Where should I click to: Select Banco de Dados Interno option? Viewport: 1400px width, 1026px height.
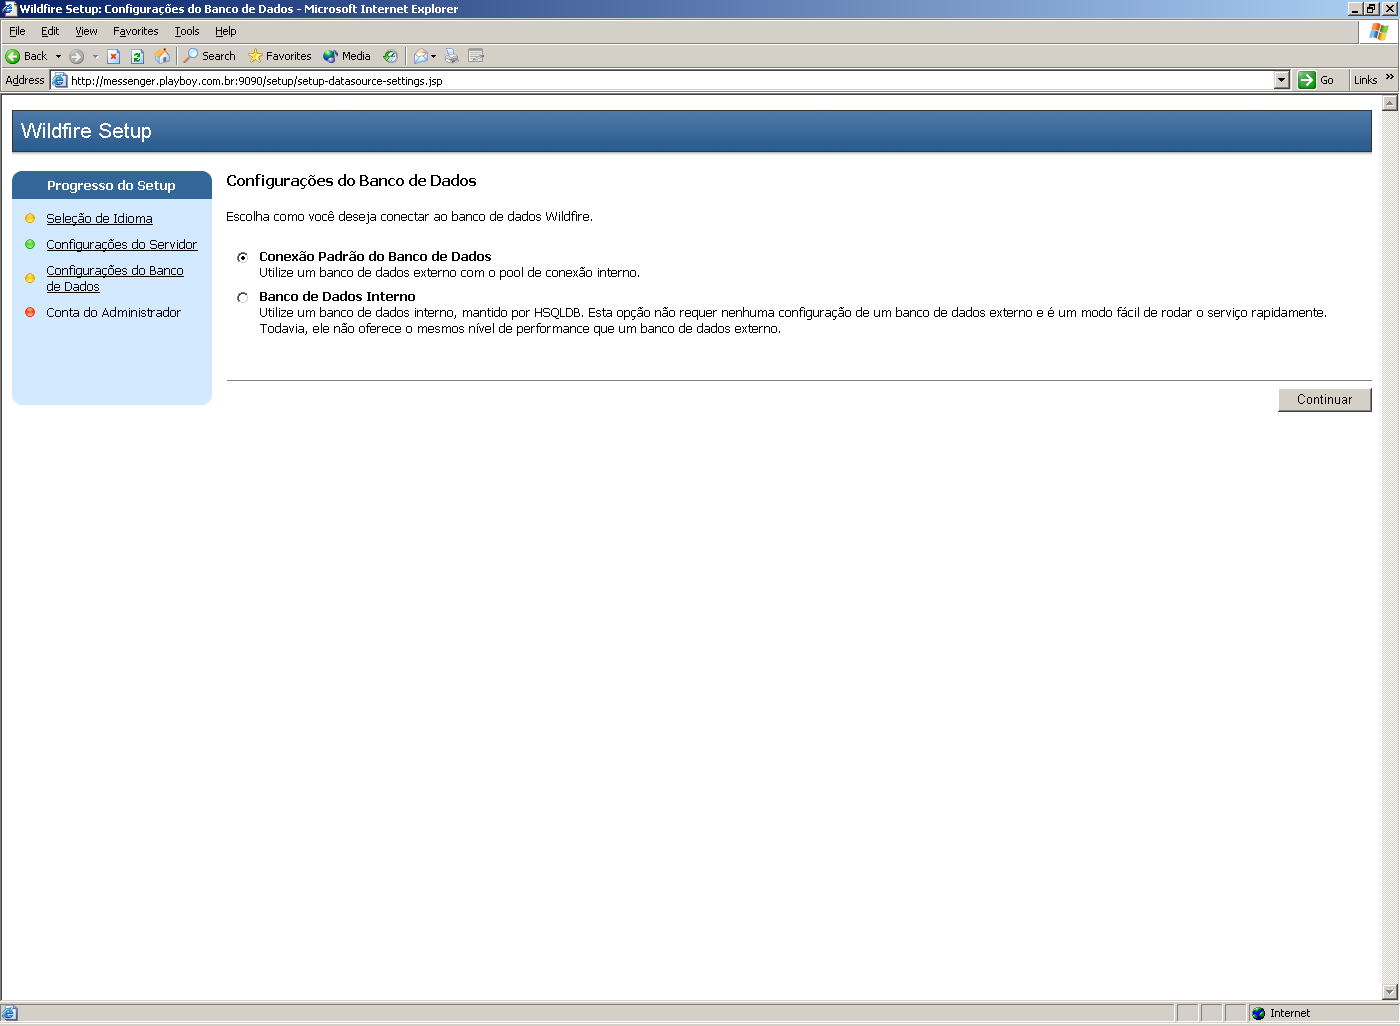coord(242,297)
